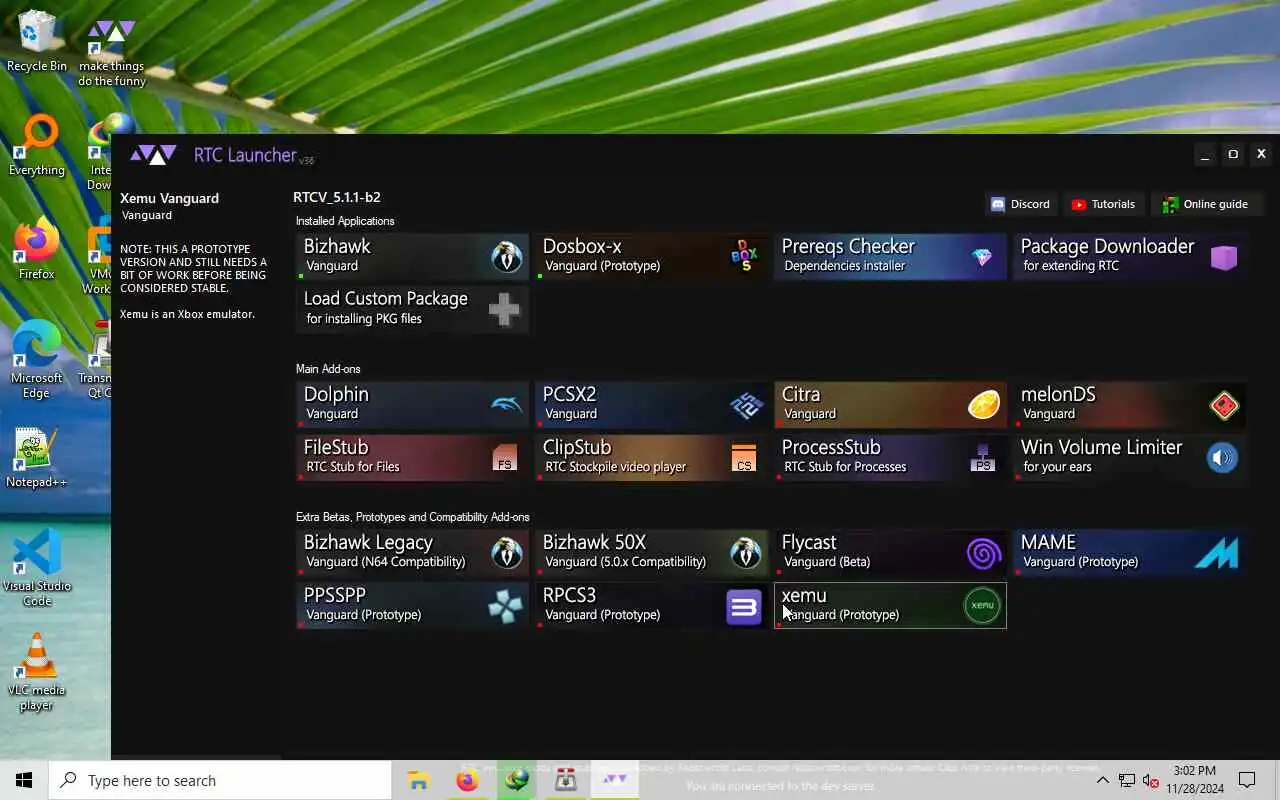
Task: Click the FileStub FS icon
Action: 506,458
